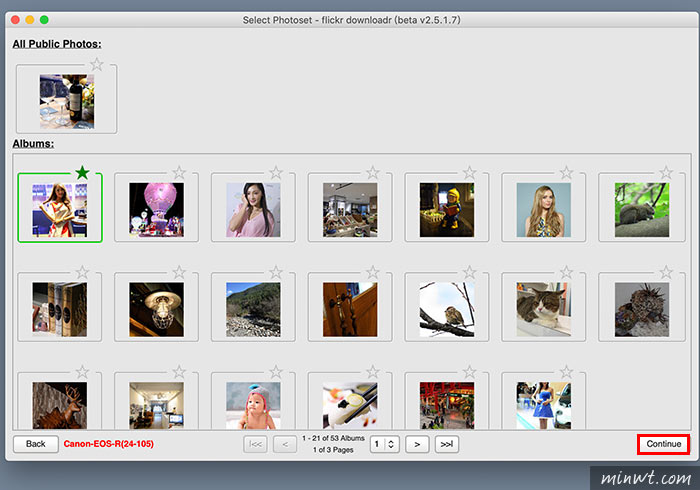The width and height of the screenshot is (700, 490).
Task: Select the baby with hat thumbnail
Action: (x=253, y=406)
